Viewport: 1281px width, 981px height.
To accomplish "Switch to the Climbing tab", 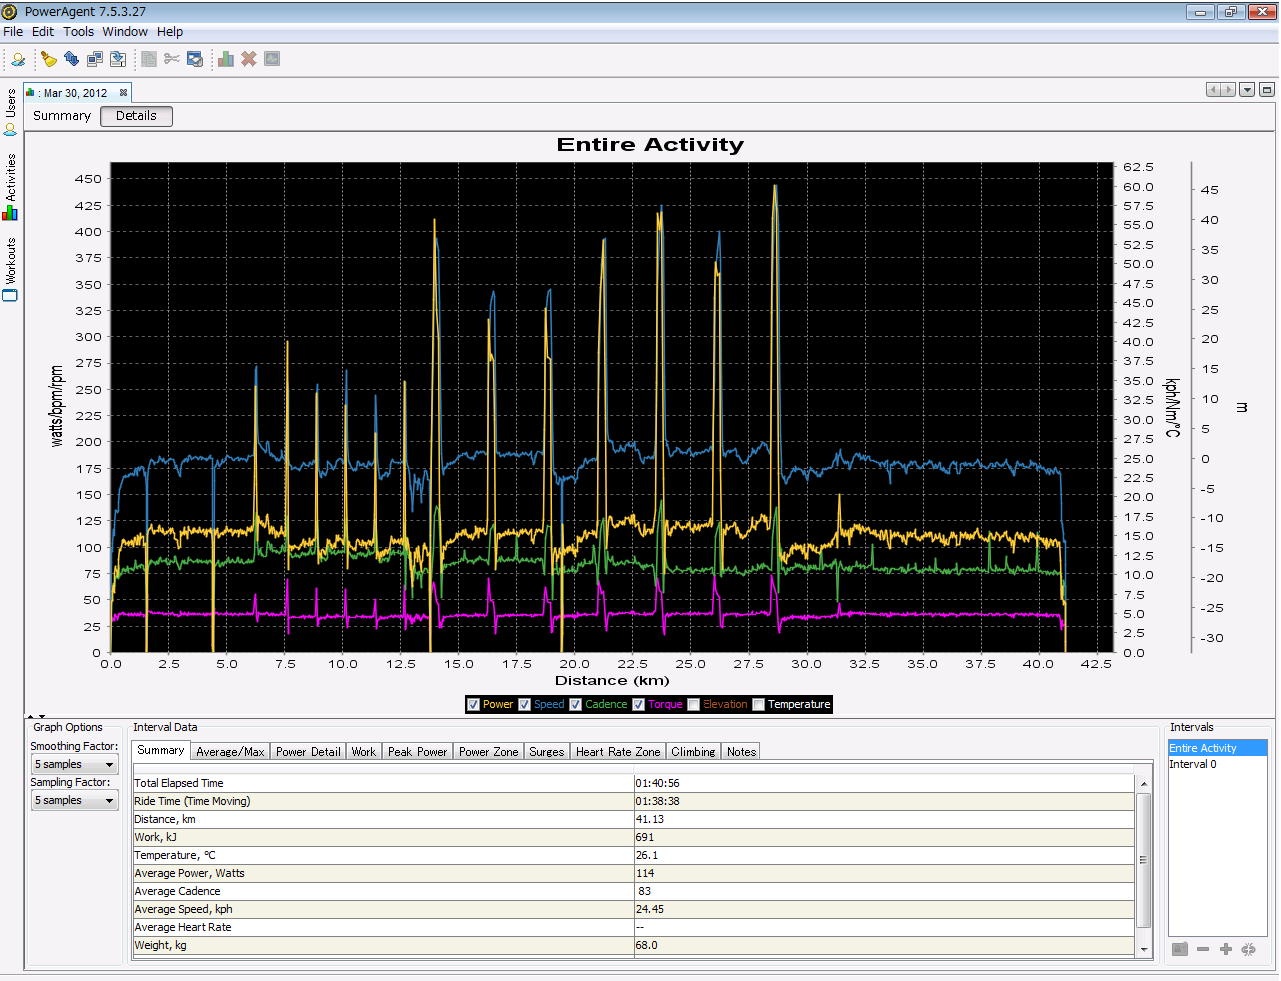I will tap(693, 751).
